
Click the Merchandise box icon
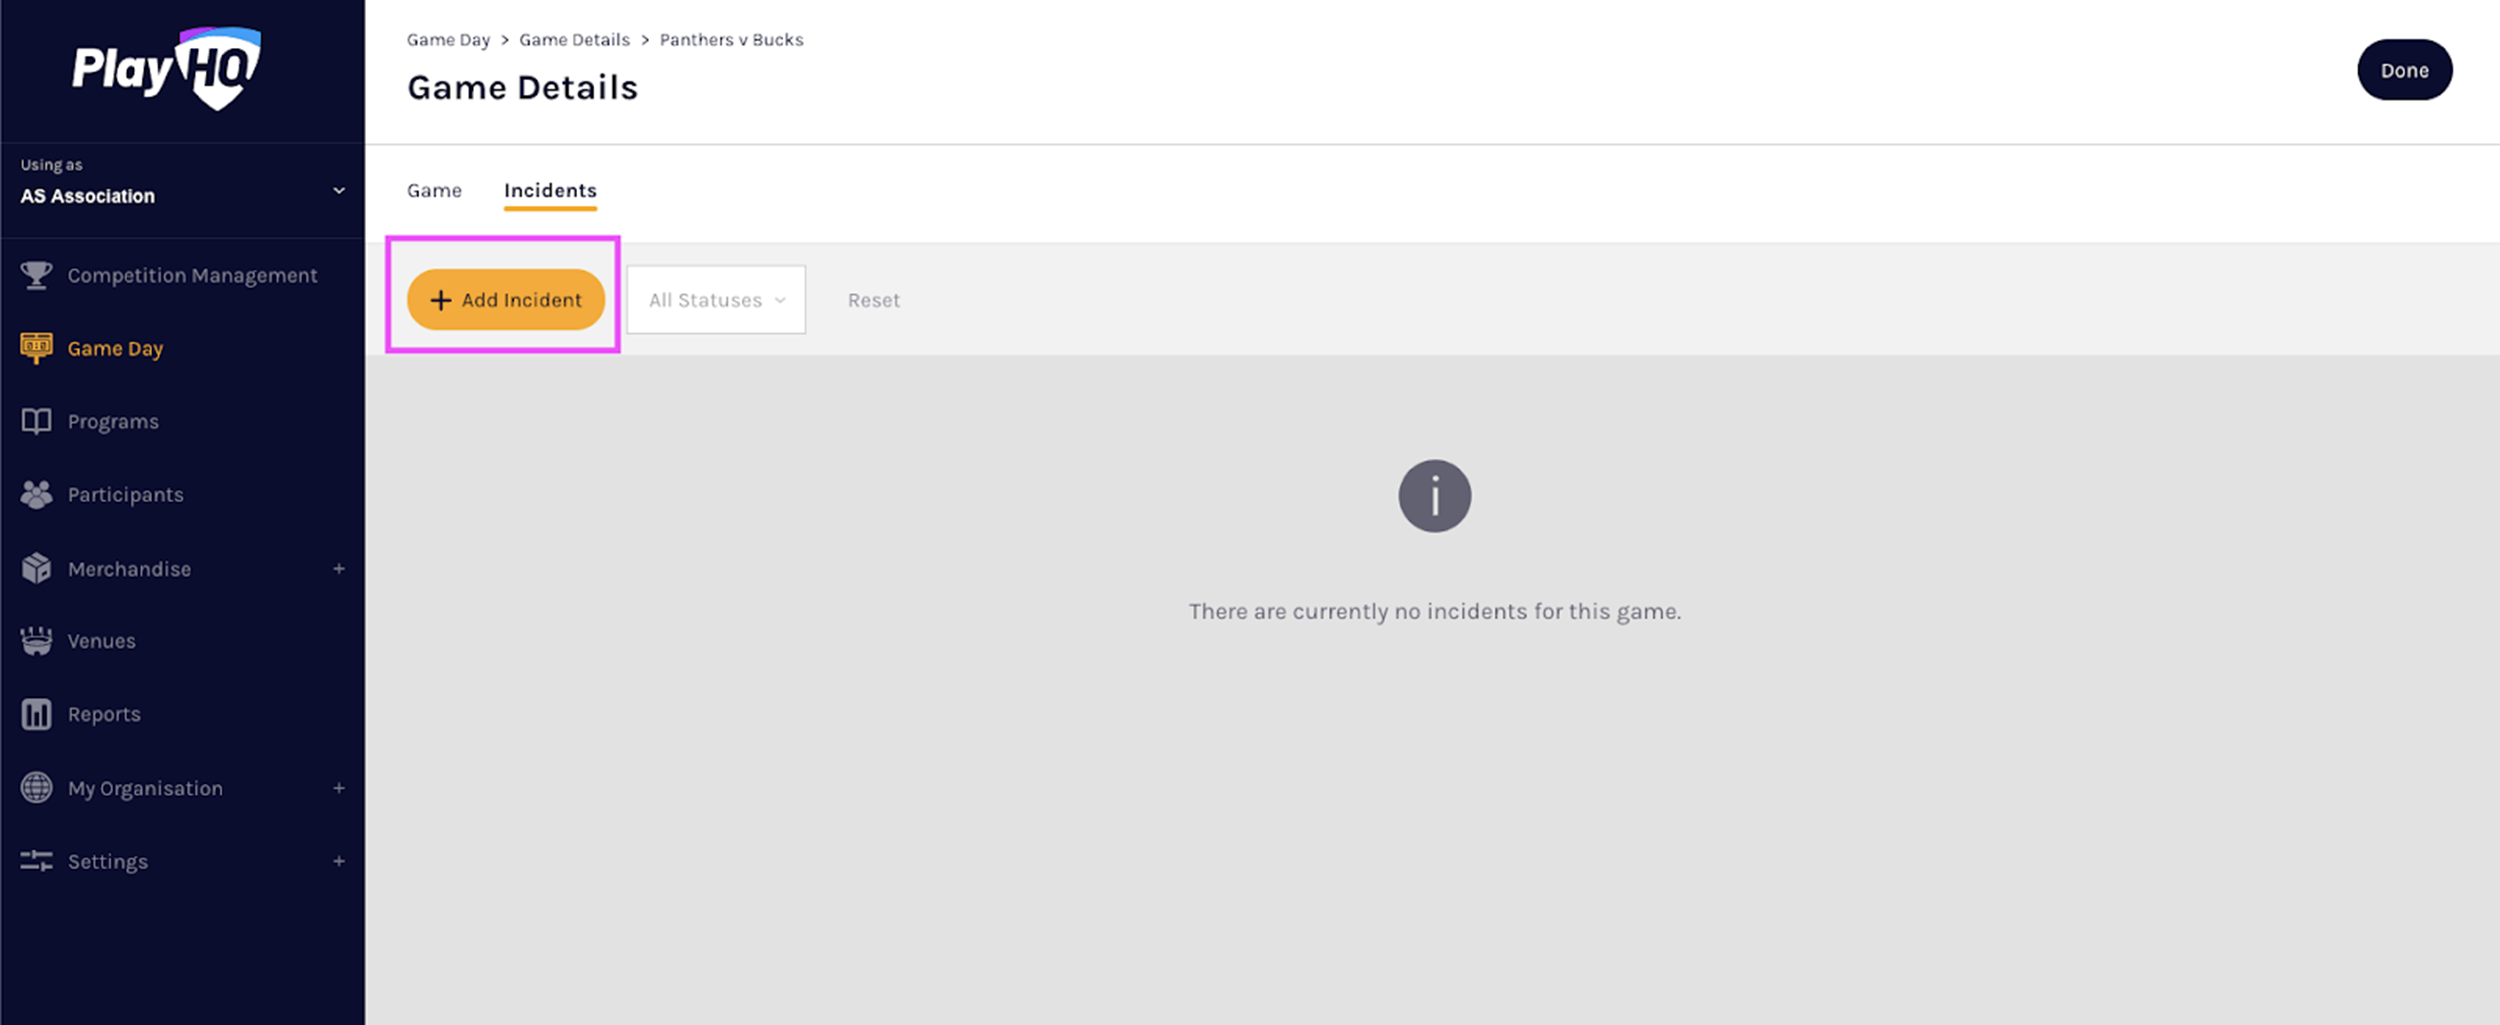coord(37,568)
